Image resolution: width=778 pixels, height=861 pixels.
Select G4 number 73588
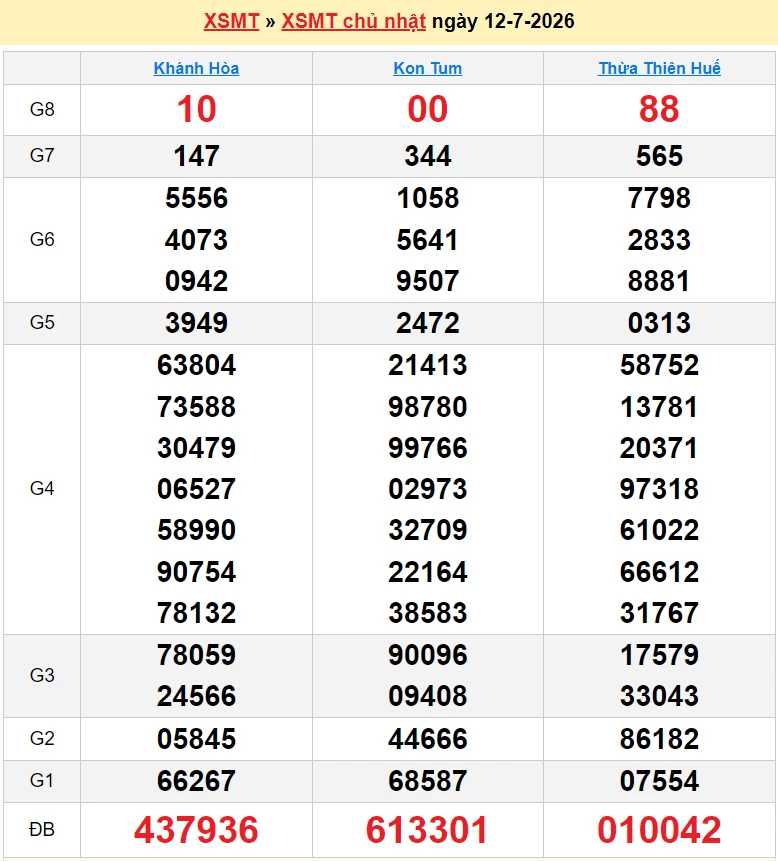[197, 407]
